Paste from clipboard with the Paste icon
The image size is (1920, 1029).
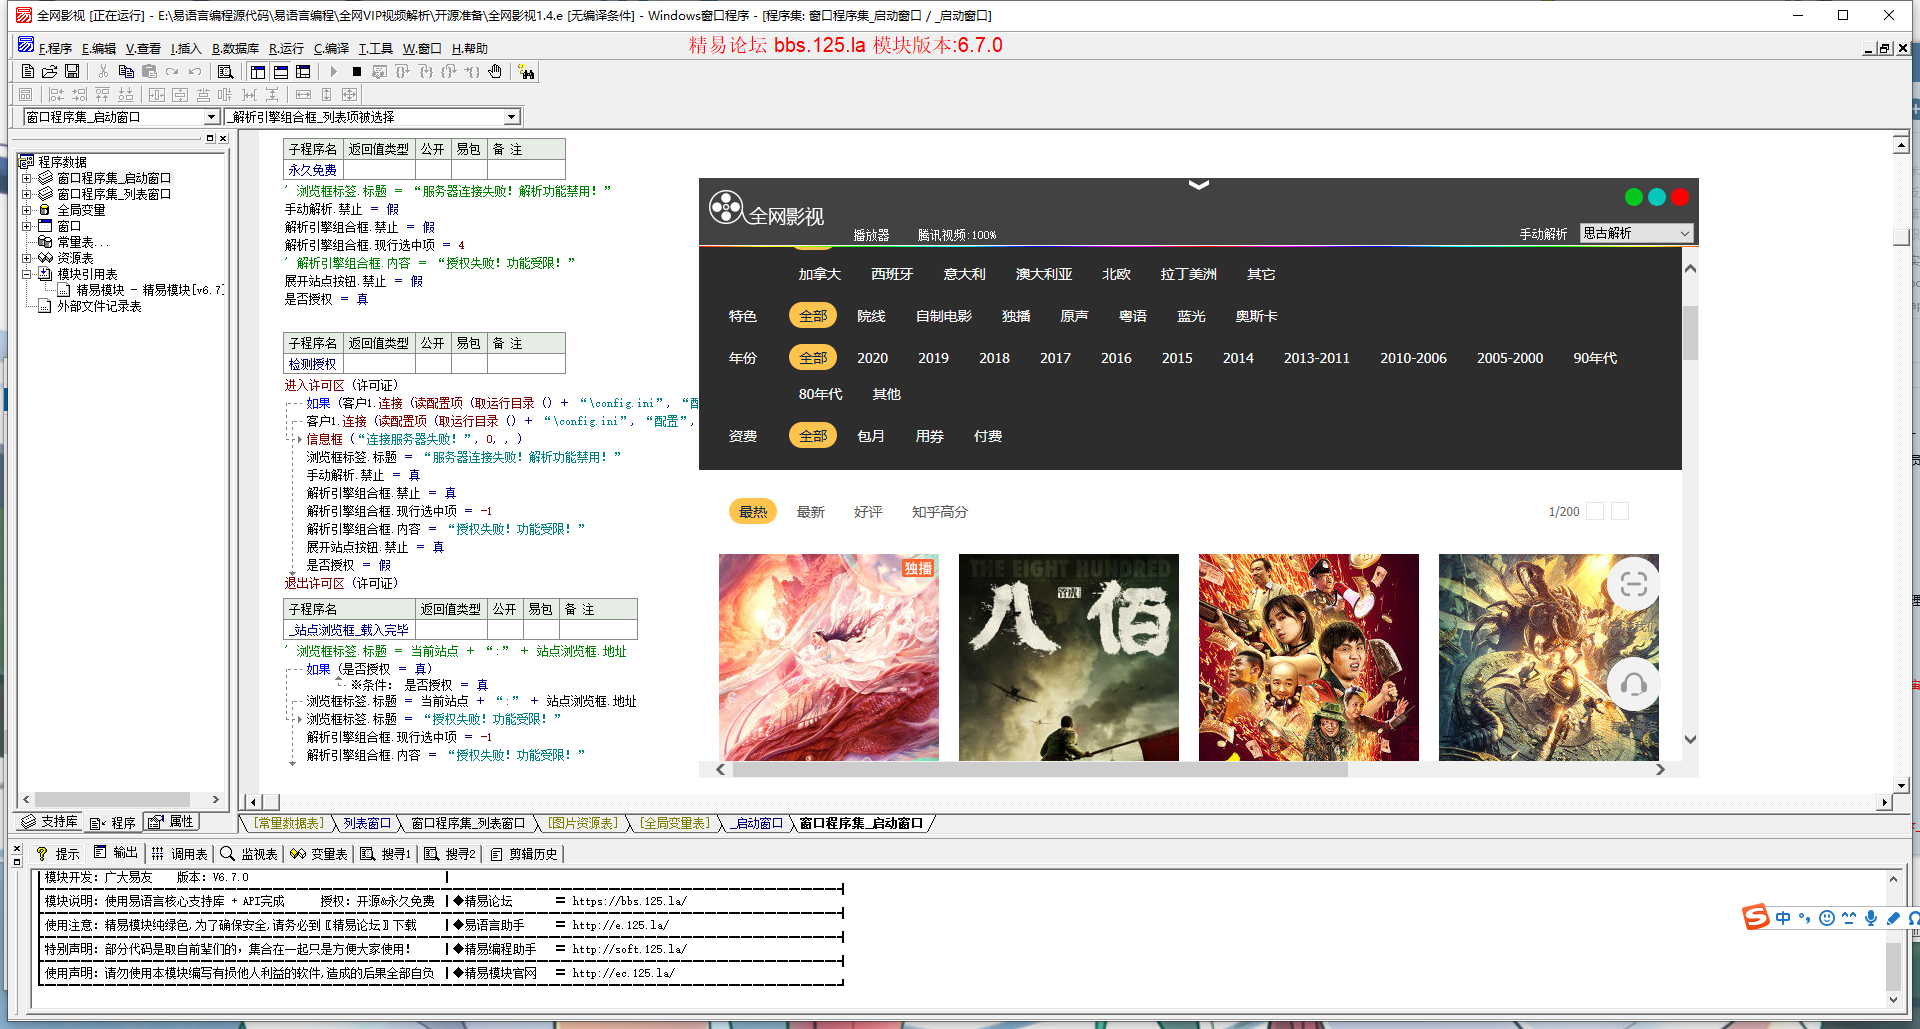149,72
